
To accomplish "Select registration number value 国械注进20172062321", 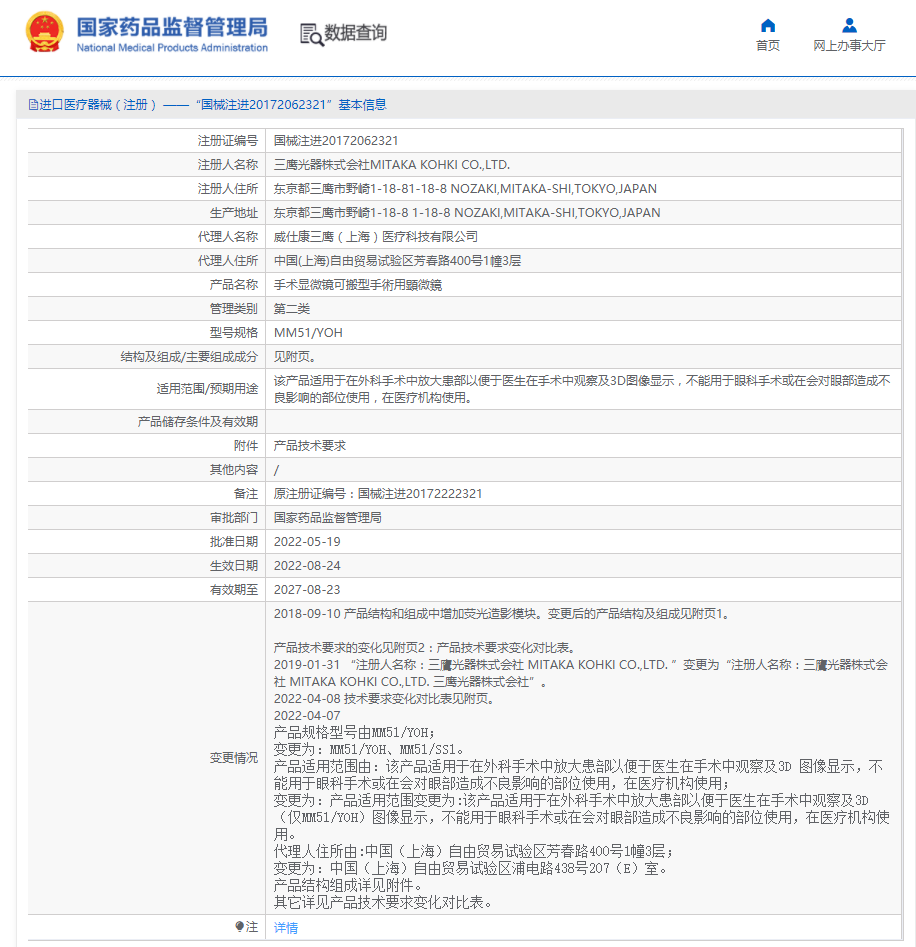I will point(336,141).
